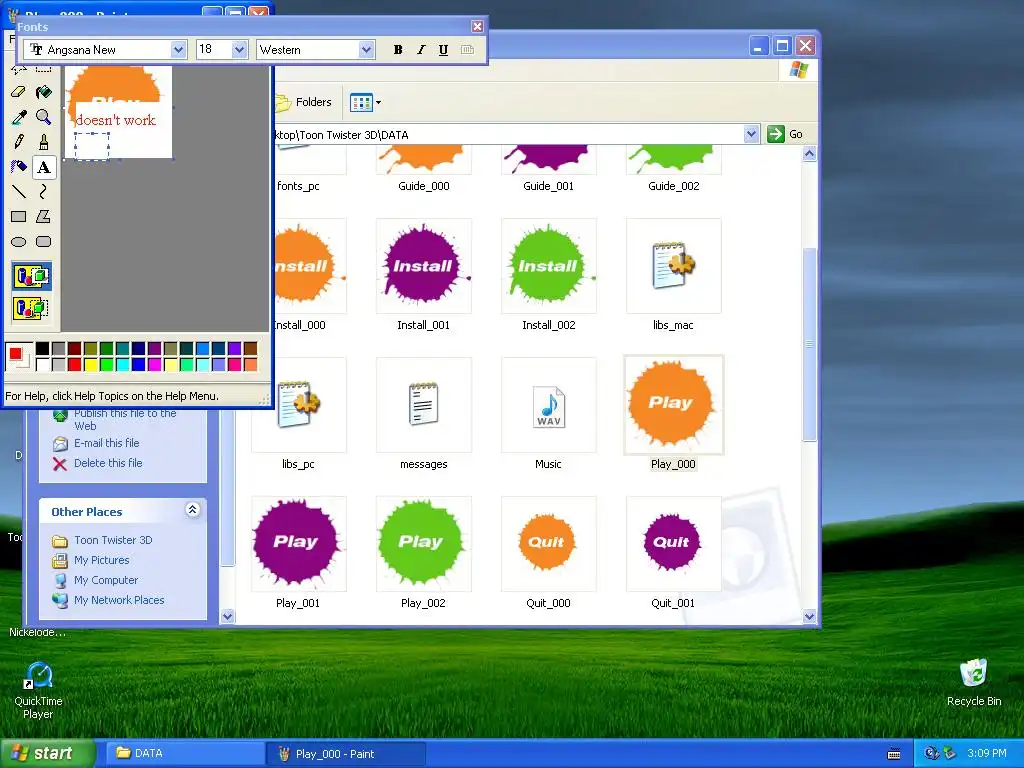Pick the black color swatch
Viewport: 1024px width, 768px height.
42,349
